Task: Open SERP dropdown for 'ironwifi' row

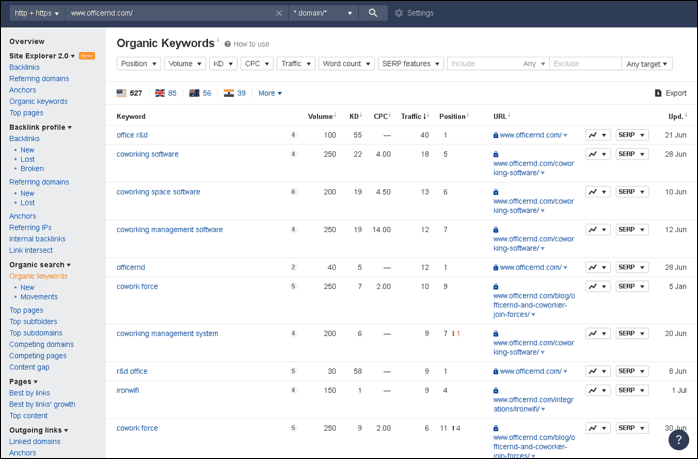Action: 632,390
